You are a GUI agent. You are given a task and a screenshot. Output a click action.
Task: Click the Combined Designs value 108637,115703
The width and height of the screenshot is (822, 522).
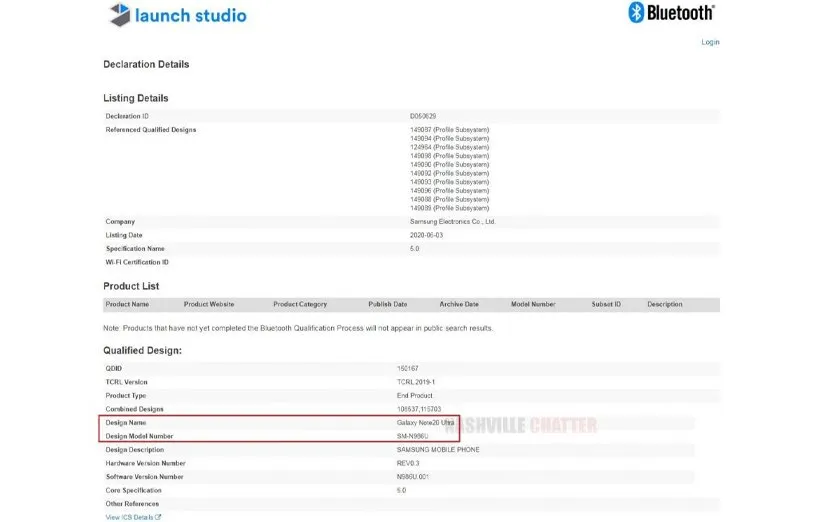[x=420, y=409]
